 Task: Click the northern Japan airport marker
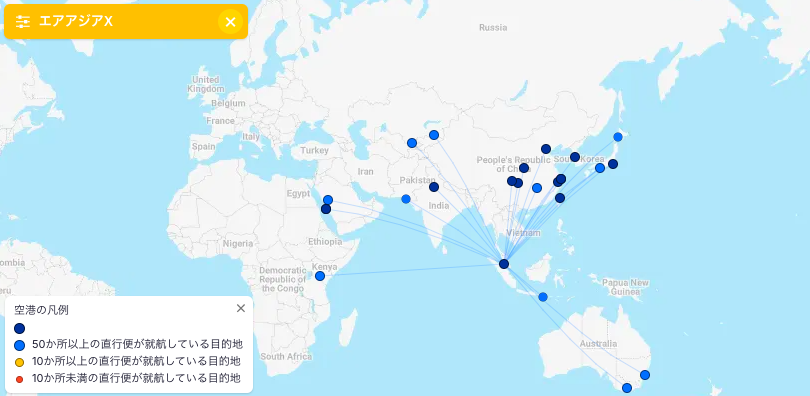pos(618,137)
